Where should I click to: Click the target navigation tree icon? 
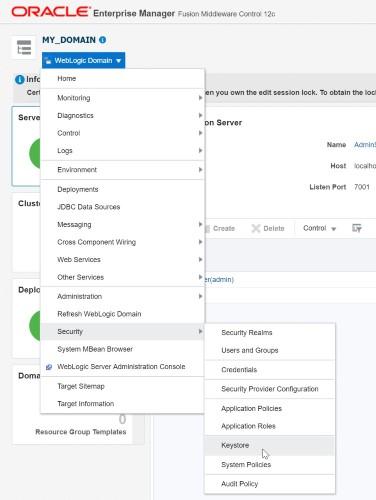click(x=24, y=47)
